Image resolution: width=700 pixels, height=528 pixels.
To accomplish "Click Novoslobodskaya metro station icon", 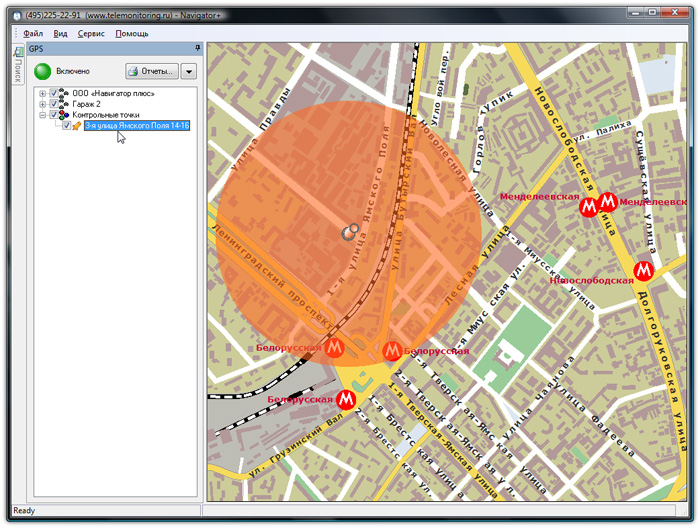I will (x=645, y=270).
